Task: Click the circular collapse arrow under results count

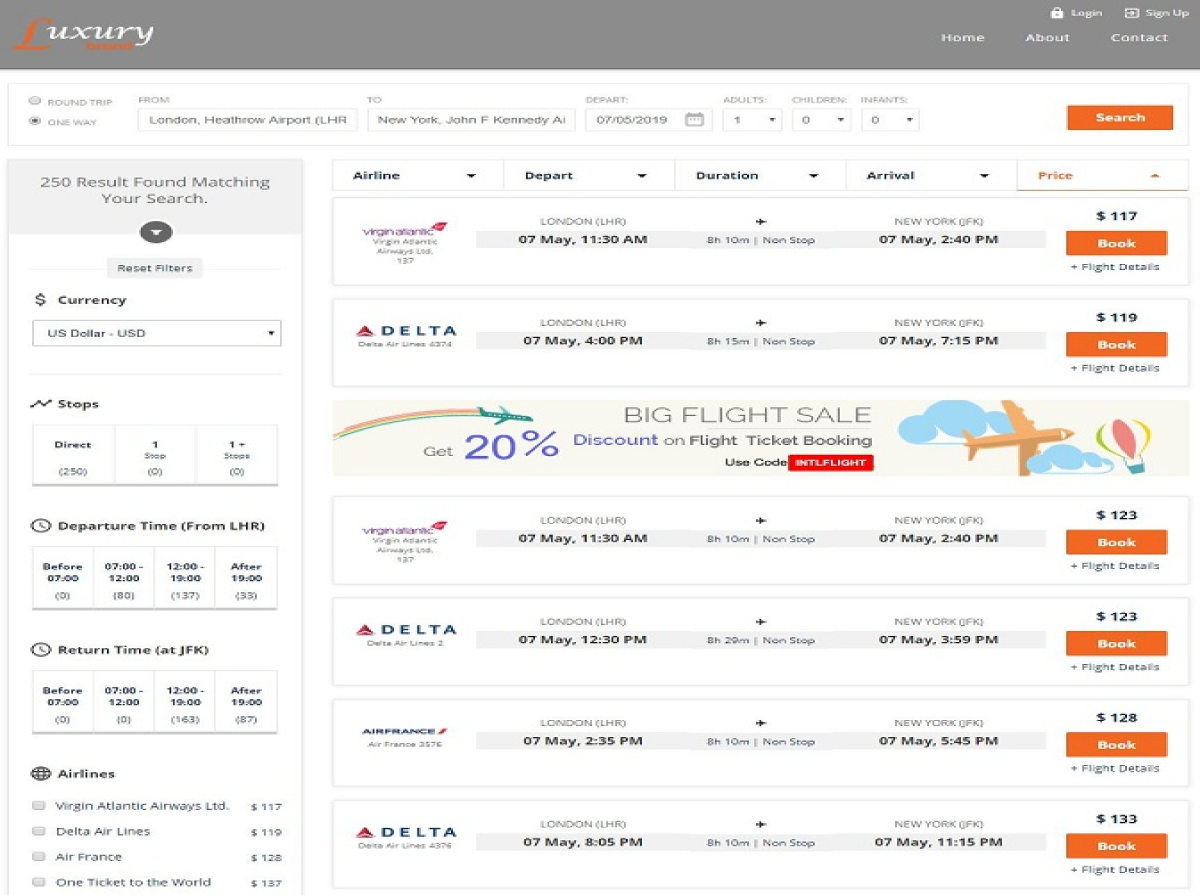Action: (x=157, y=233)
